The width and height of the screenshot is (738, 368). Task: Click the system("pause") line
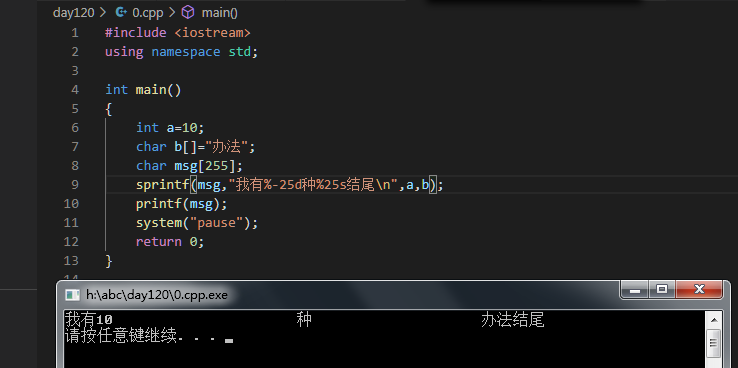[x=197, y=223]
